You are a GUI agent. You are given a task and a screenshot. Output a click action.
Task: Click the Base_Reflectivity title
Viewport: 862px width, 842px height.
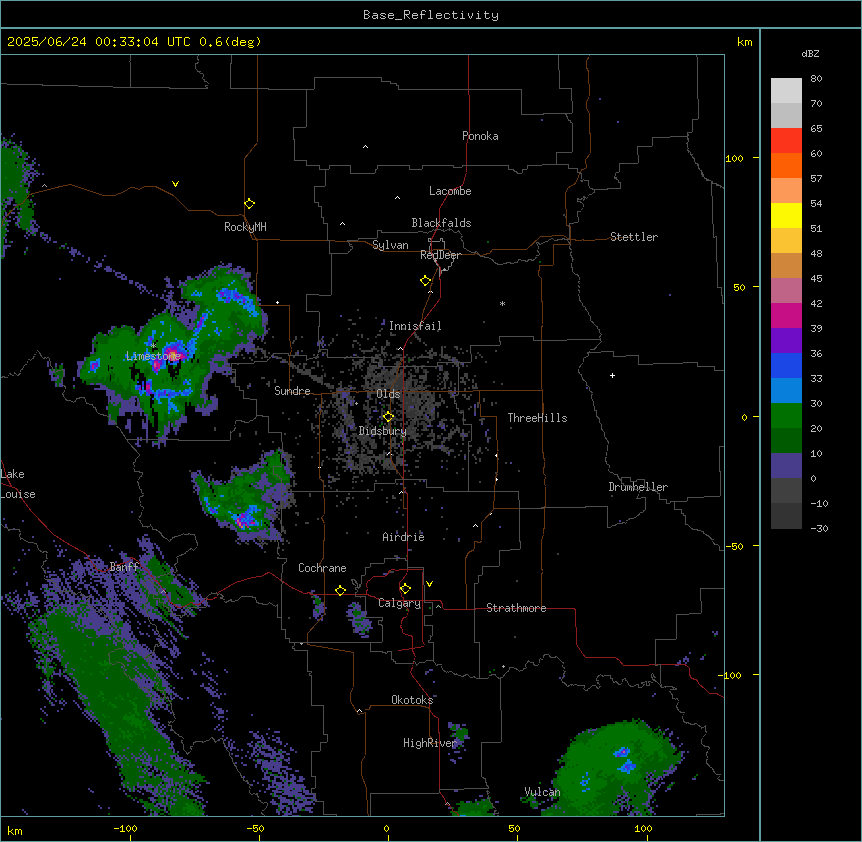click(x=431, y=15)
